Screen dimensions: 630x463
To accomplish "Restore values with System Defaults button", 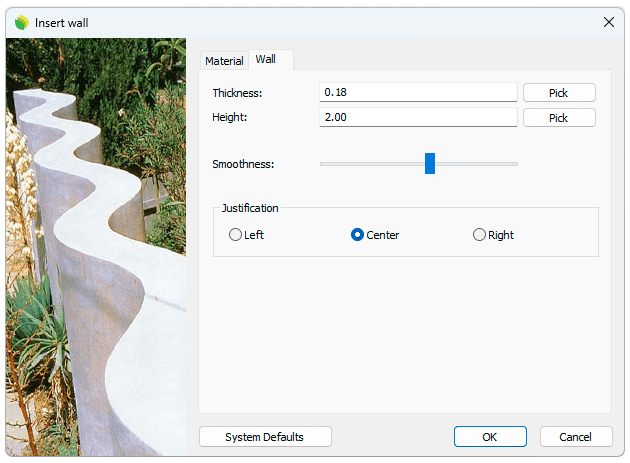I will click(x=265, y=437).
